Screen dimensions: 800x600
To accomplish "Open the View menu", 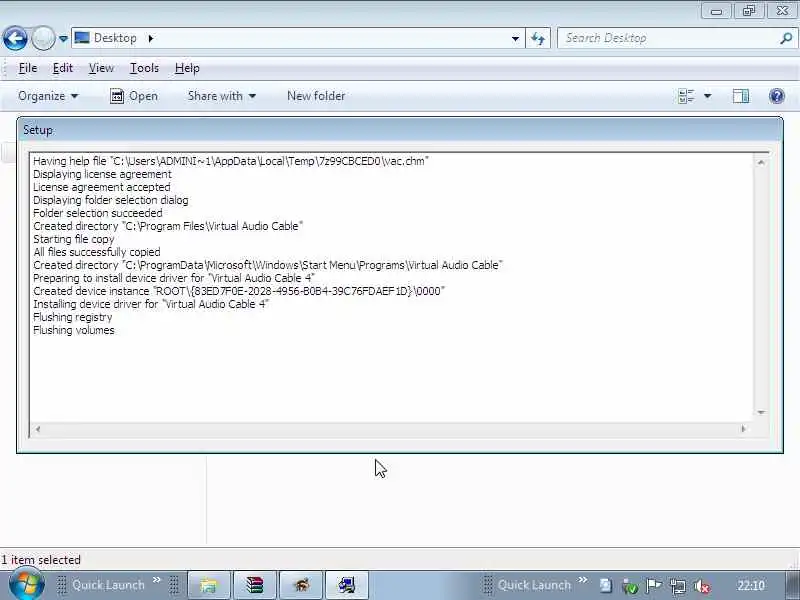I will coord(101,68).
